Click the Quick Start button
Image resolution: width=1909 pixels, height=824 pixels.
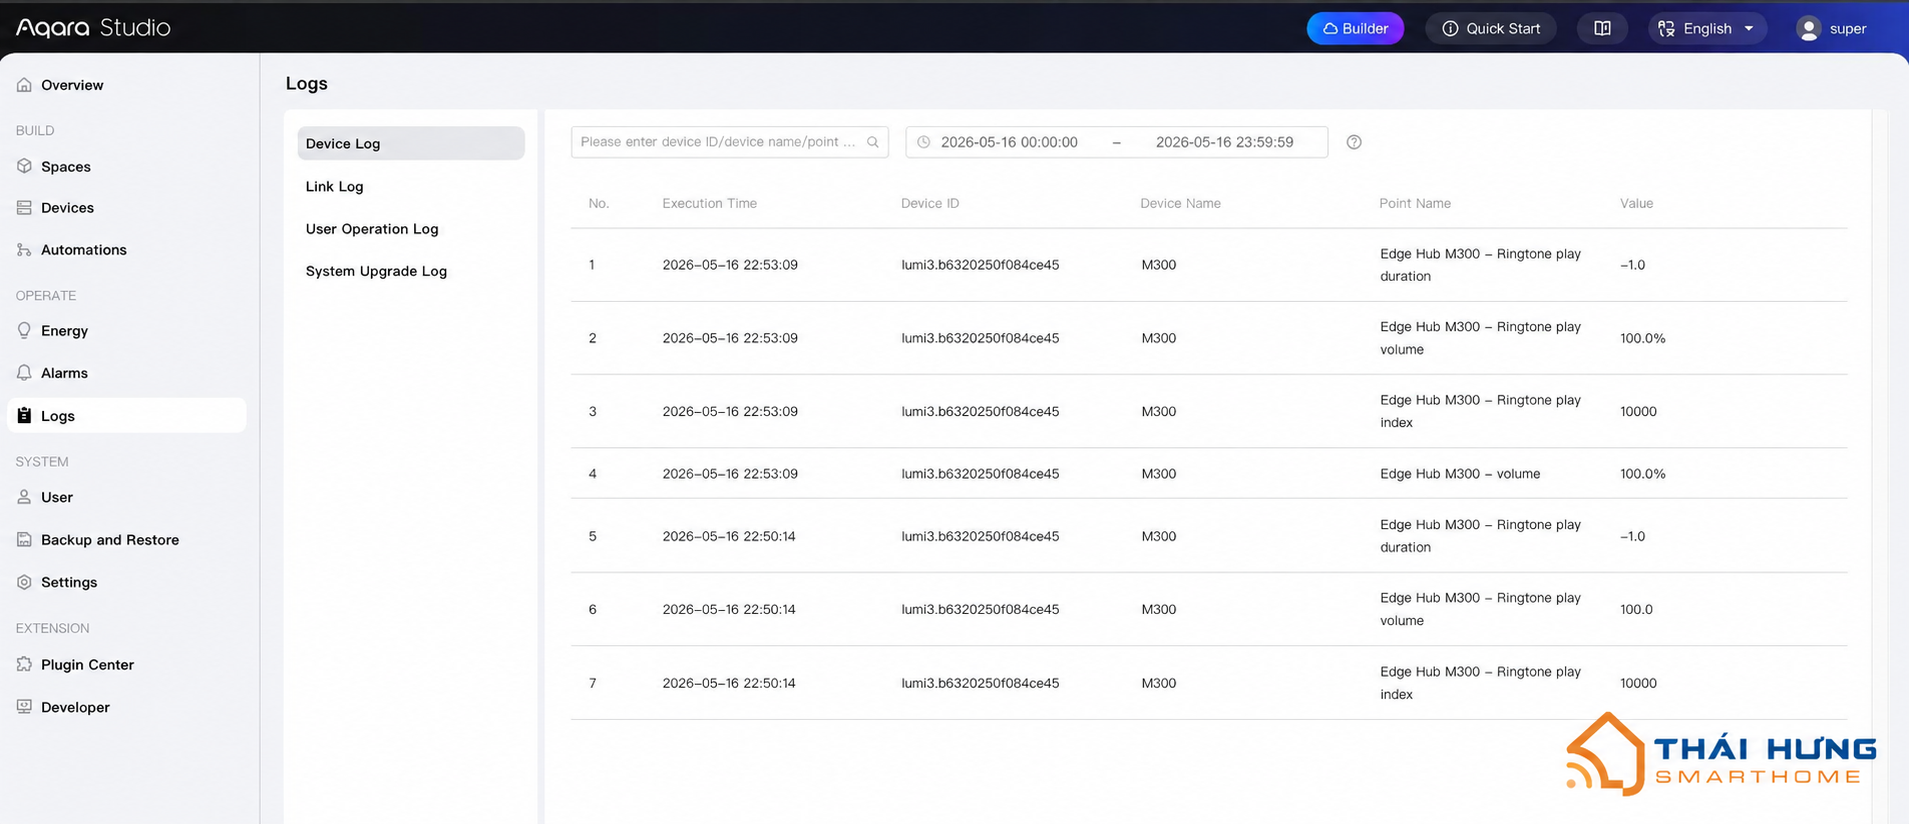point(1490,28)
